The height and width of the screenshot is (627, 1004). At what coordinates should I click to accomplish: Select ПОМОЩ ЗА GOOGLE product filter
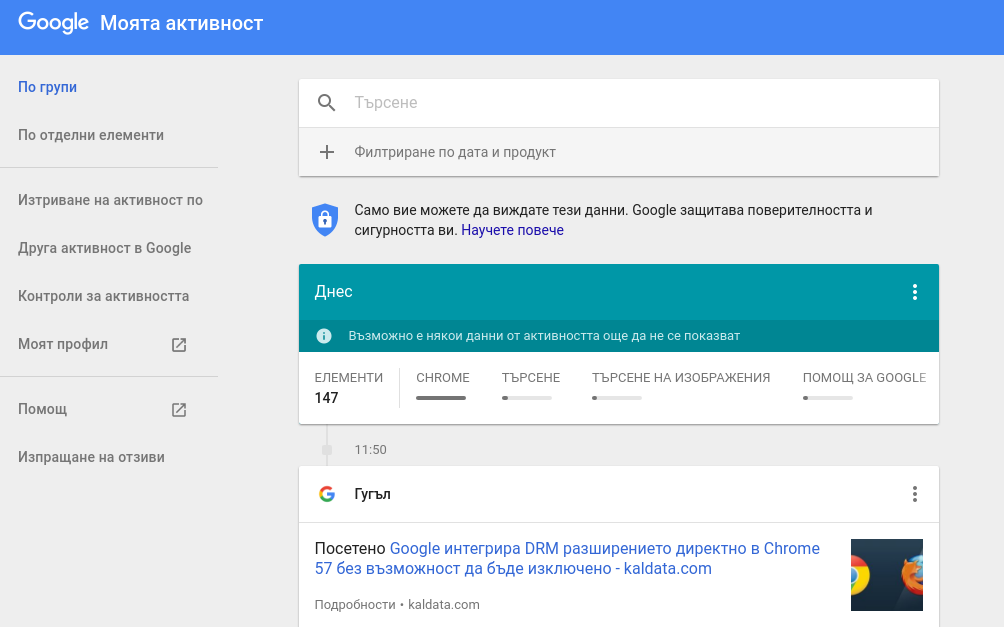pos(864,377)
